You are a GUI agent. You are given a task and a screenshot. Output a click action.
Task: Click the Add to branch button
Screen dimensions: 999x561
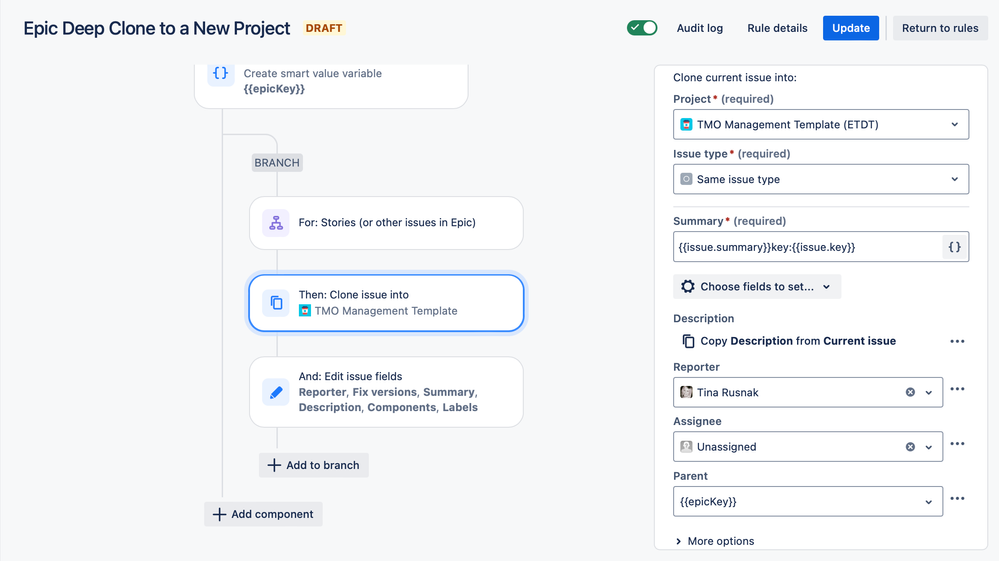pyautogui.click(x=313, y=465)
